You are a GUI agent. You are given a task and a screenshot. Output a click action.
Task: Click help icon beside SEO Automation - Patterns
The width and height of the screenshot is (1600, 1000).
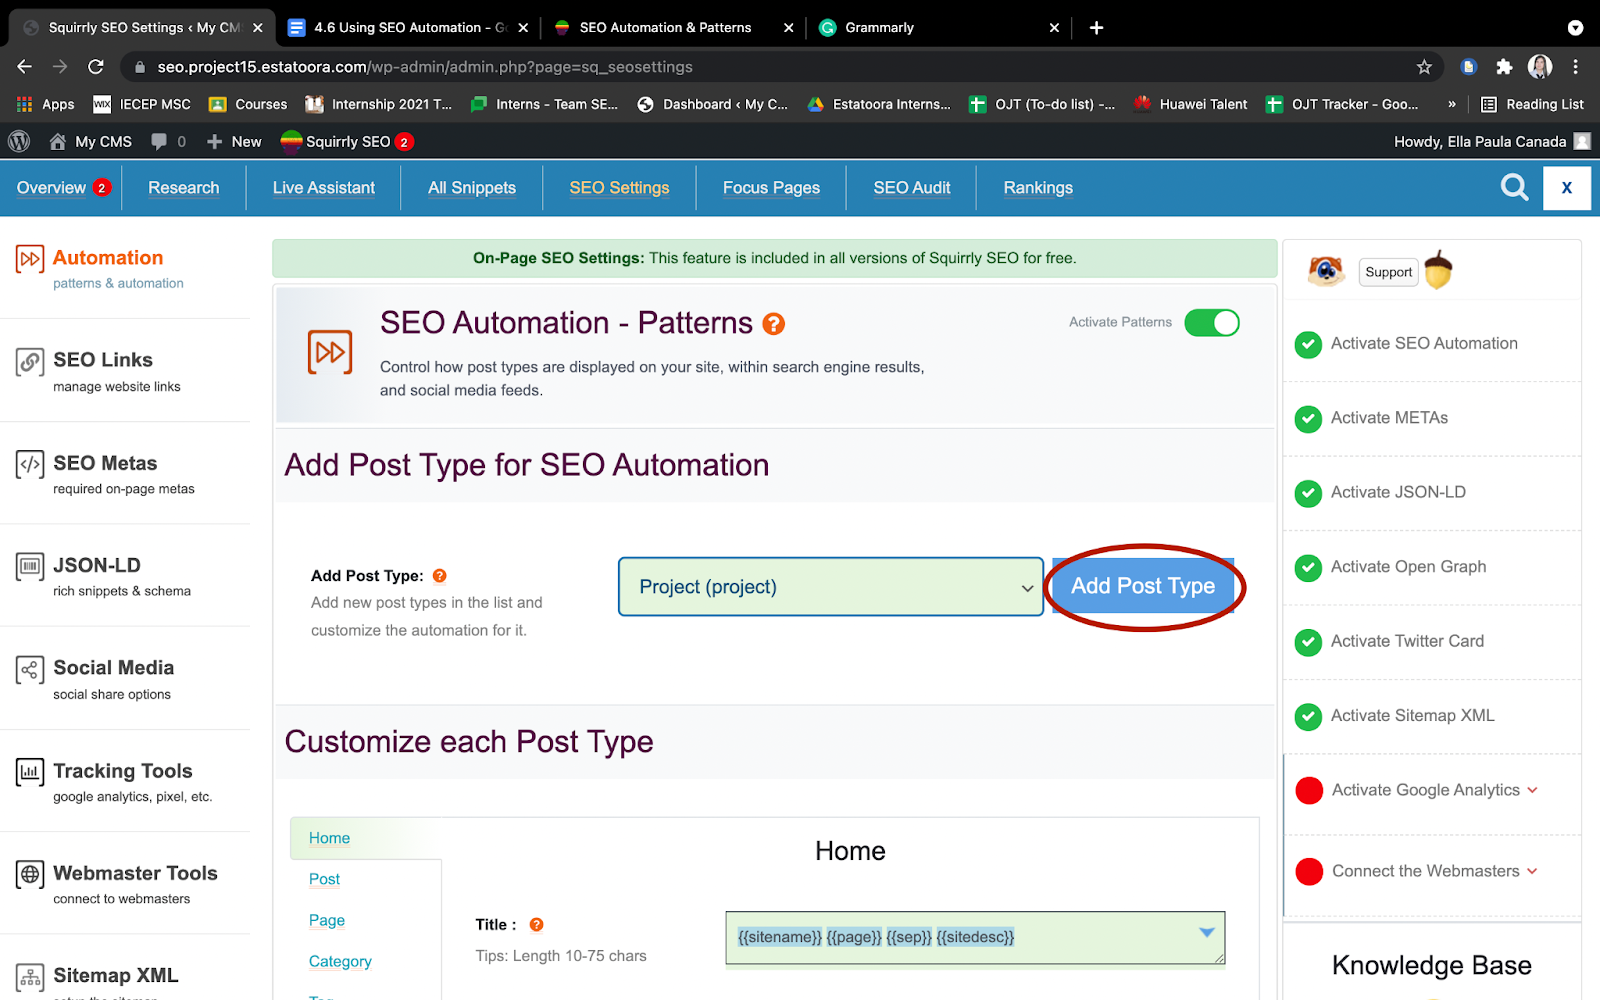coord(773,324)
